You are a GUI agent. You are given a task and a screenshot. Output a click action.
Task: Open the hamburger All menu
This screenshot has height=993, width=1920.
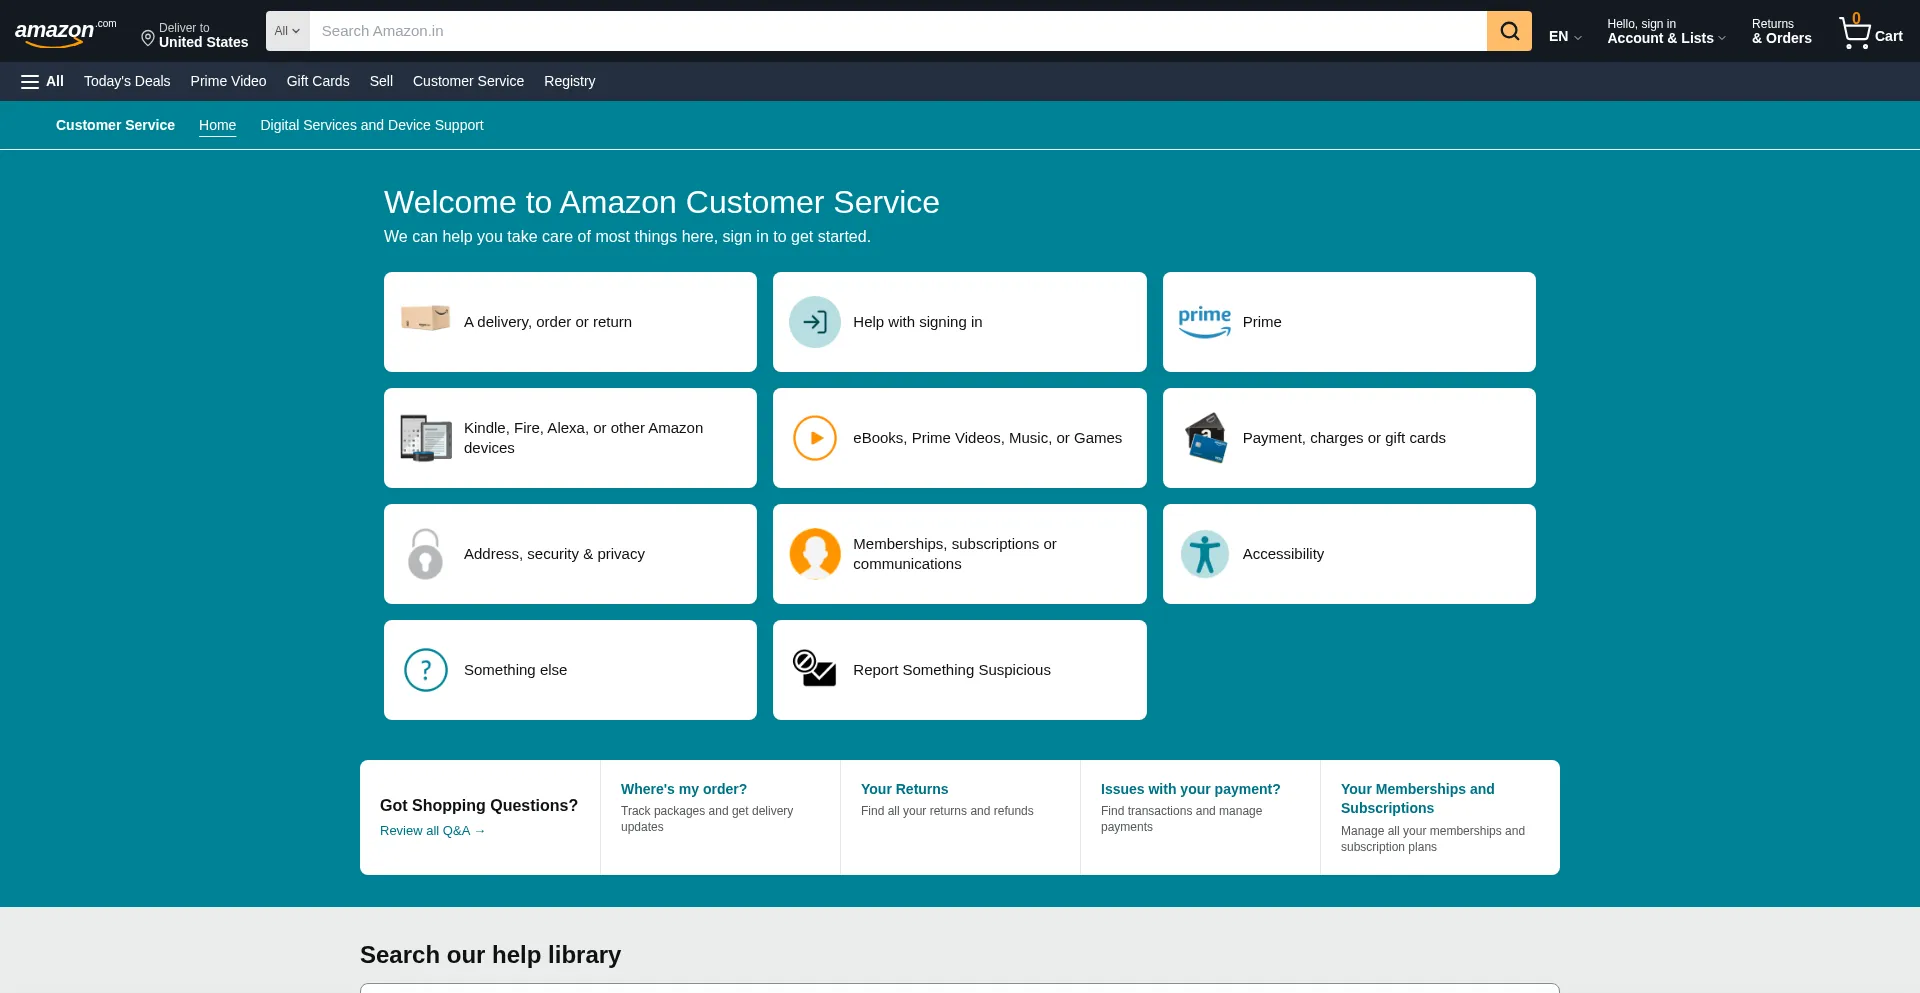[42, 81]
